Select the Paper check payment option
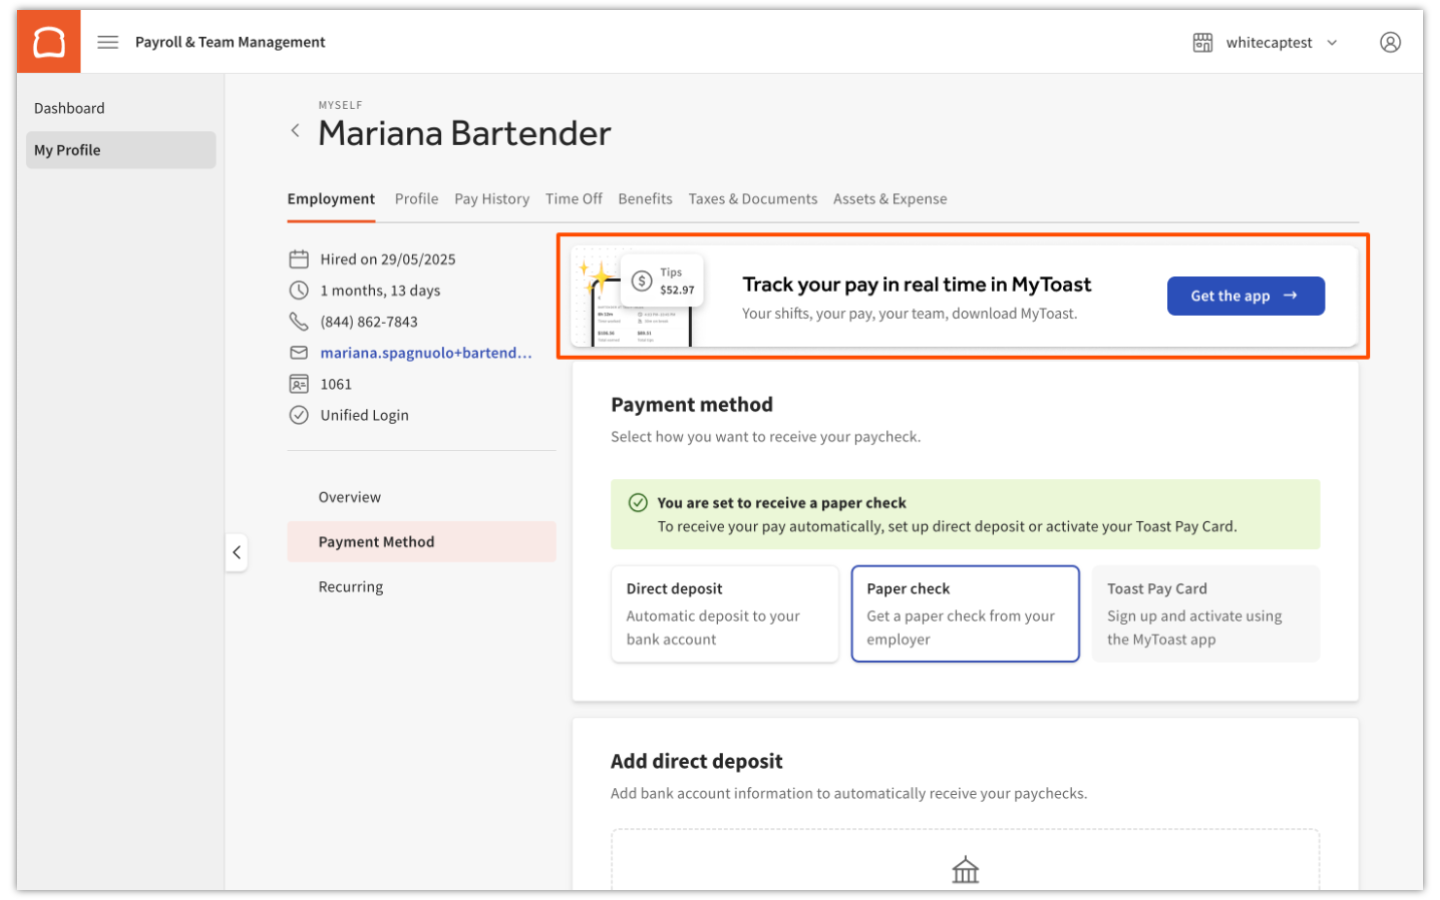 pyautogui.click(x=964, y=613)
